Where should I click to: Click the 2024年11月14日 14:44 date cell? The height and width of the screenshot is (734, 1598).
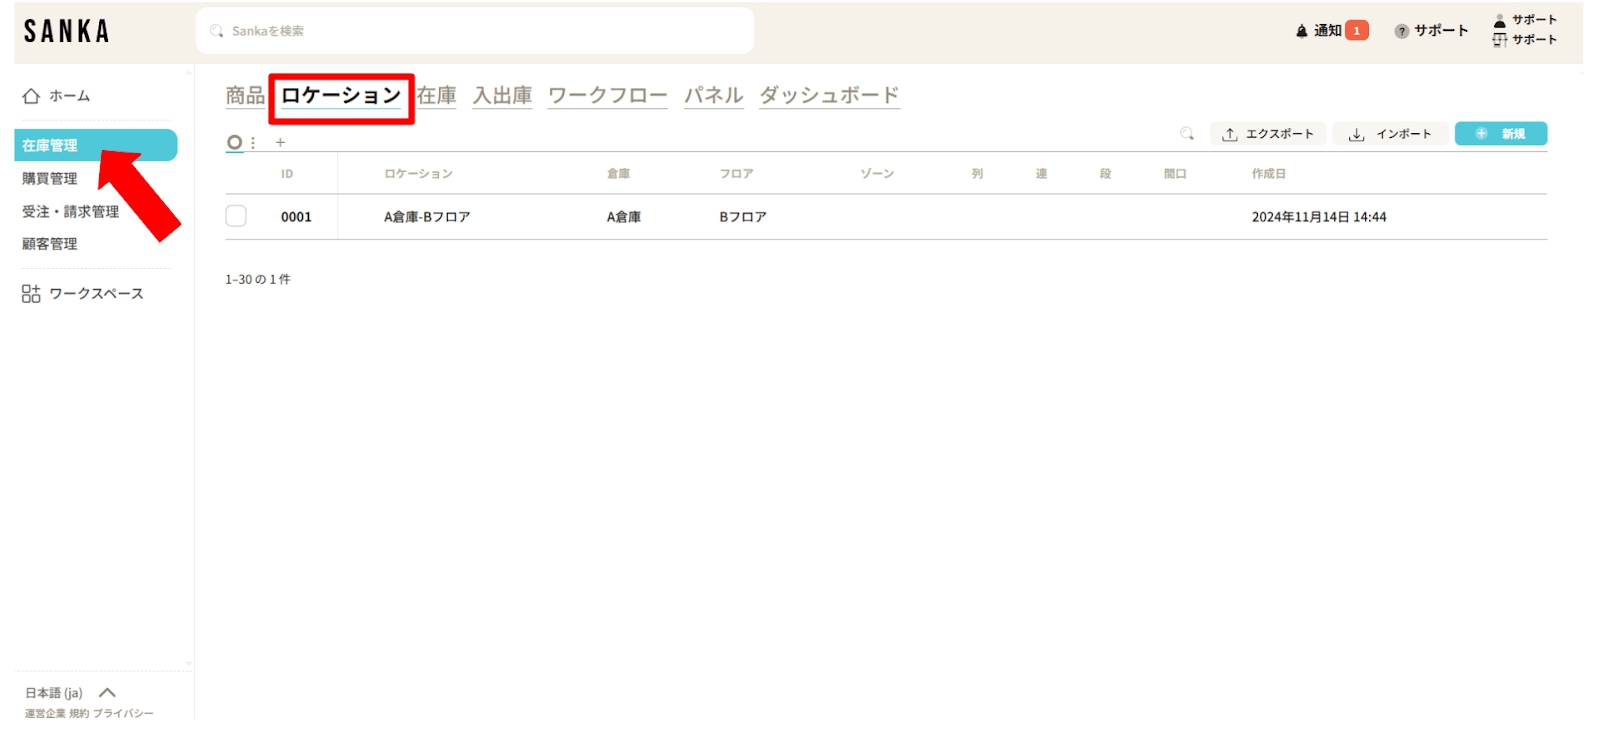coord(1319,217)
